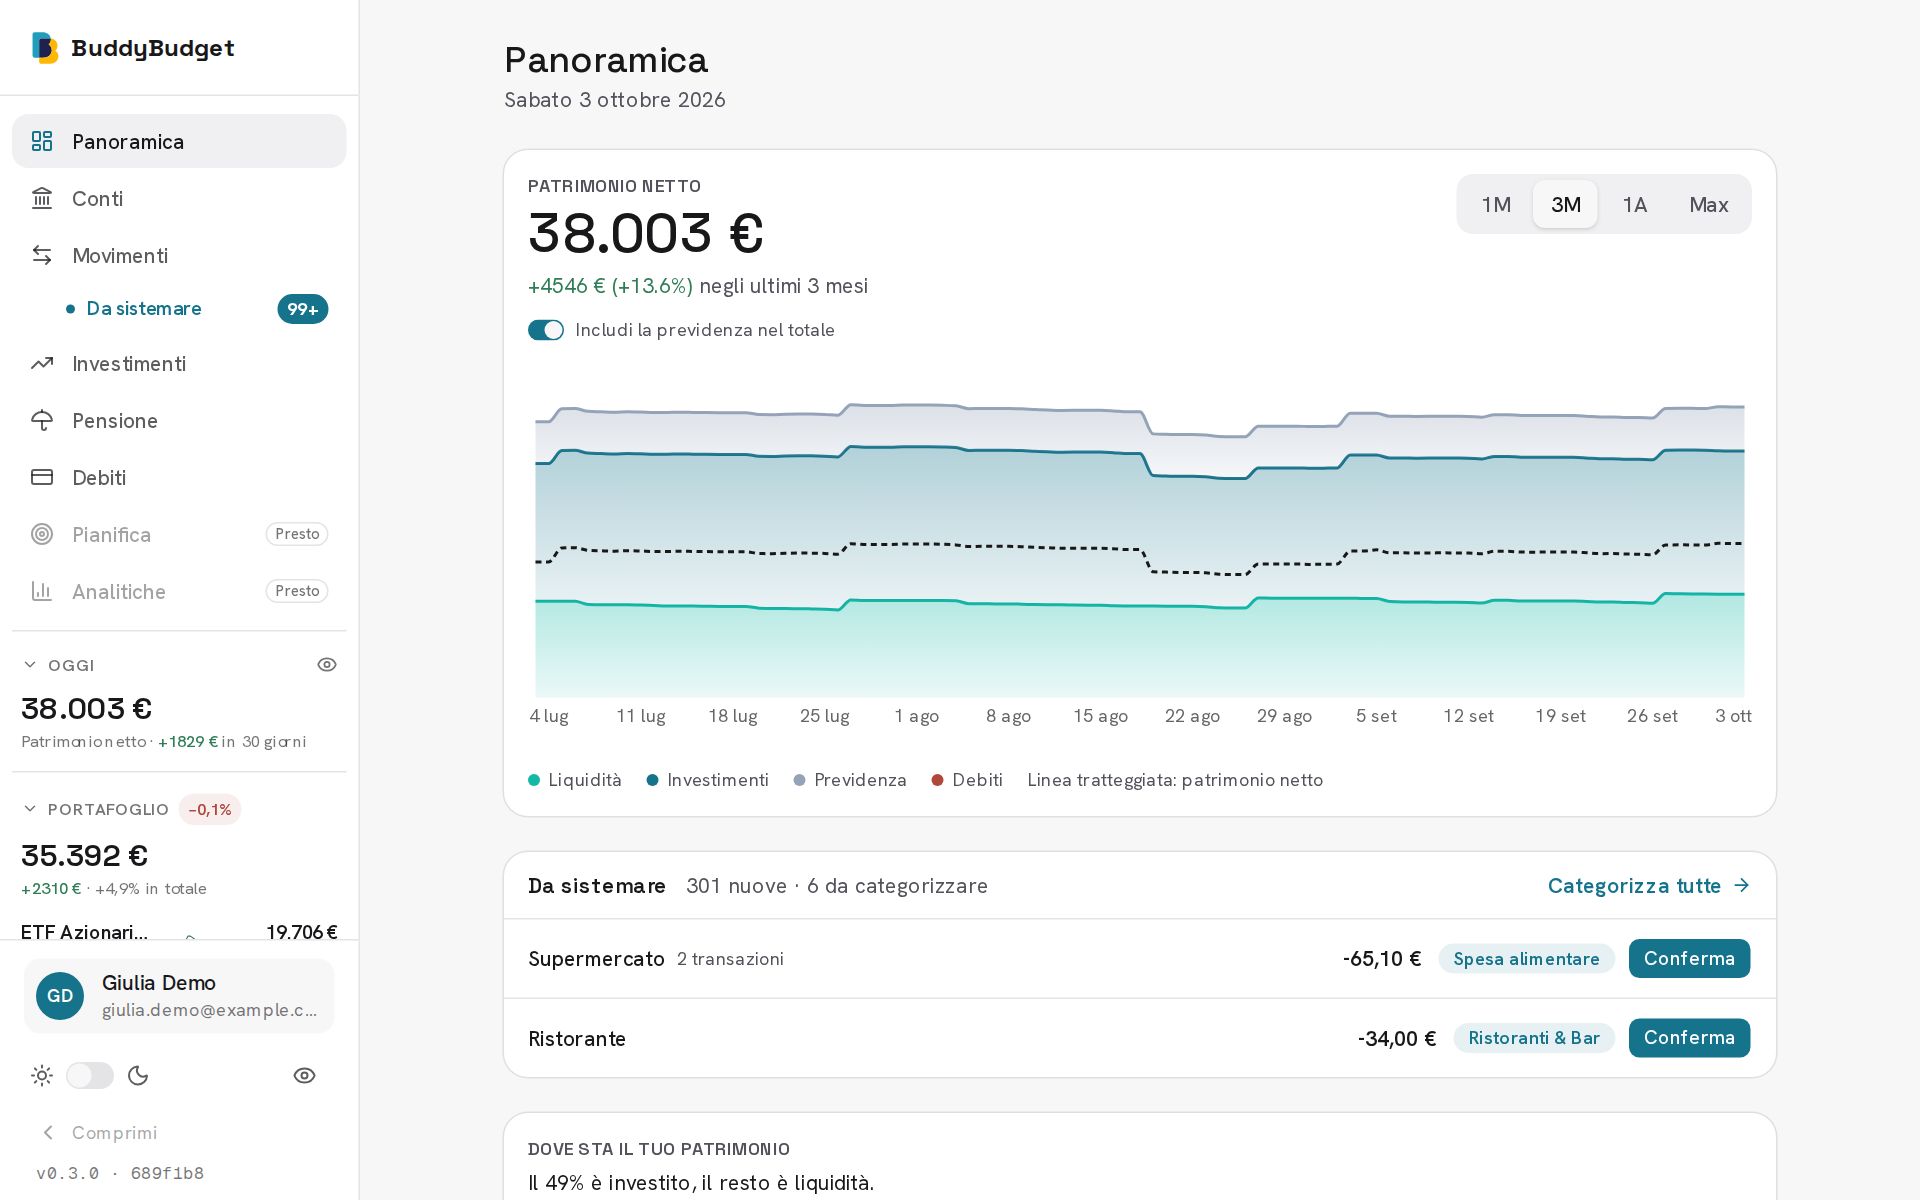Screen dimensions: 1920x1200
Task: Click the Analitiche bar chart icon
Action: pos(42,591)
